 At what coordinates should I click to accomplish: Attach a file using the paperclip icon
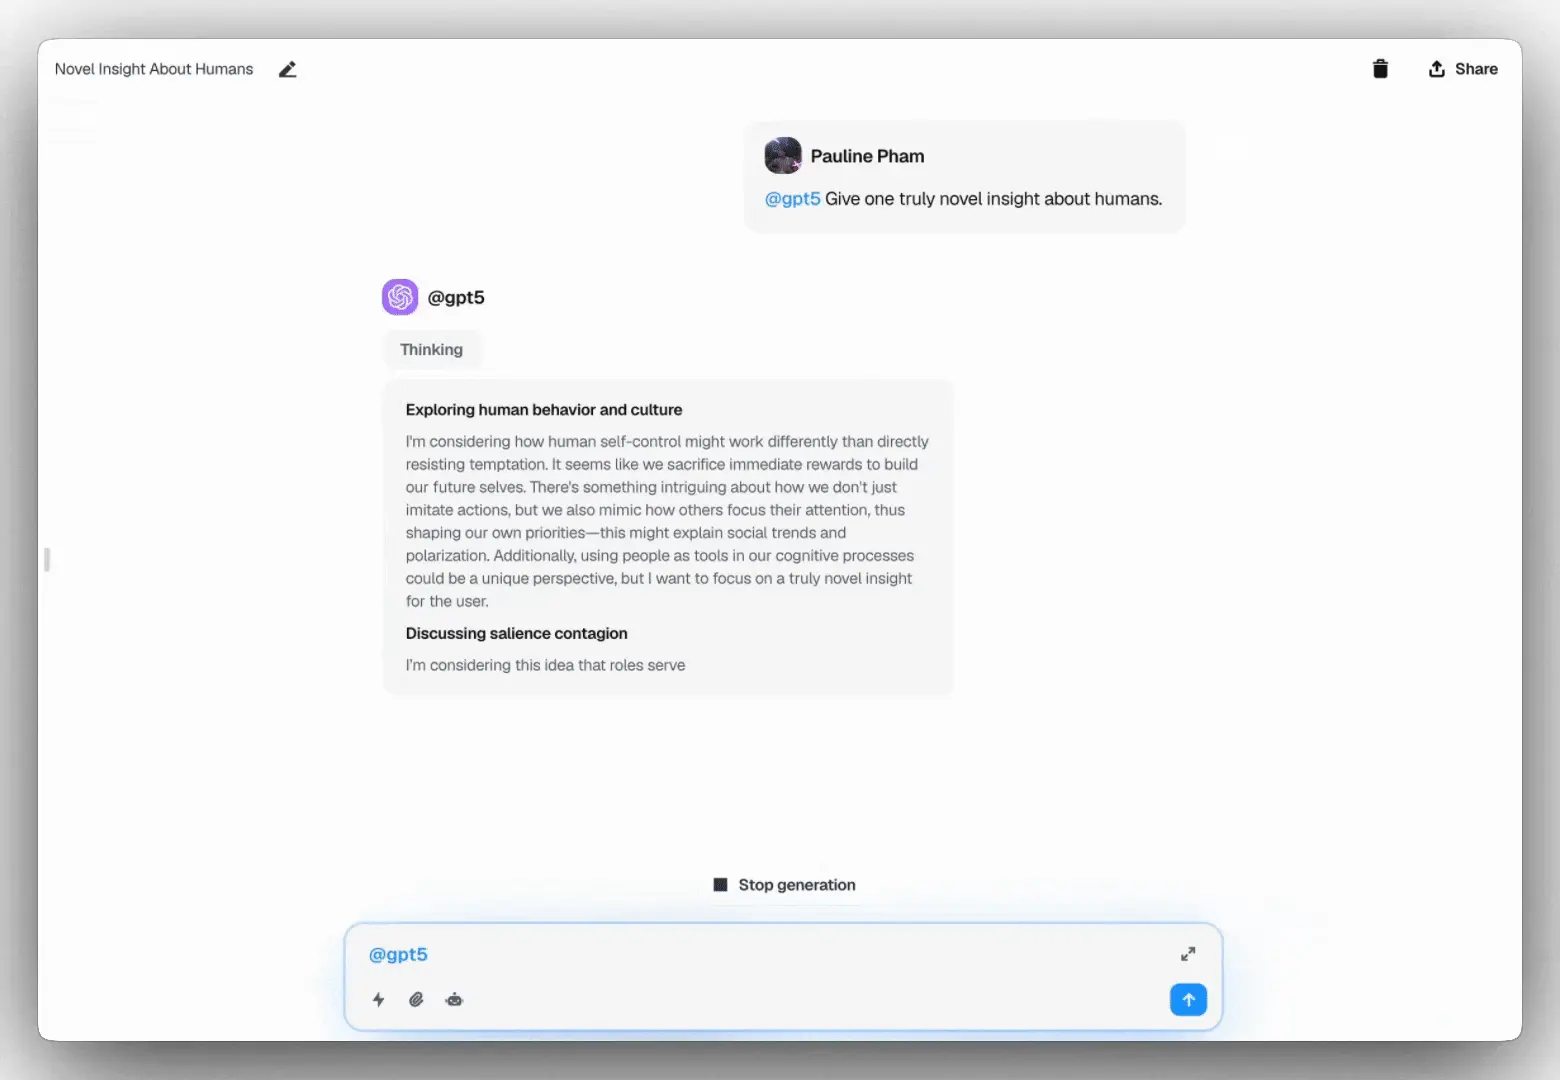coord(416,999)
